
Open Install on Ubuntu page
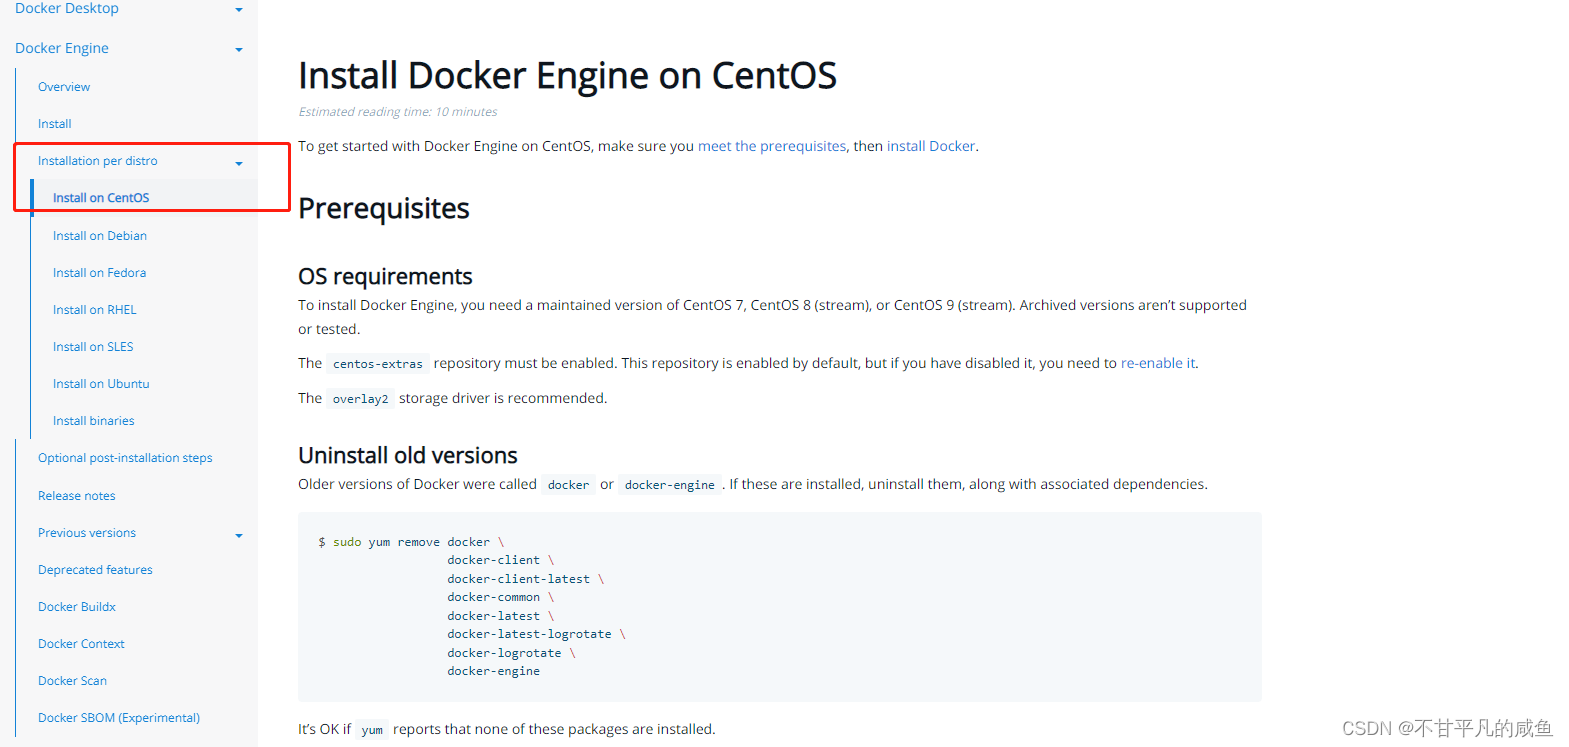click(x=101, y=384)
